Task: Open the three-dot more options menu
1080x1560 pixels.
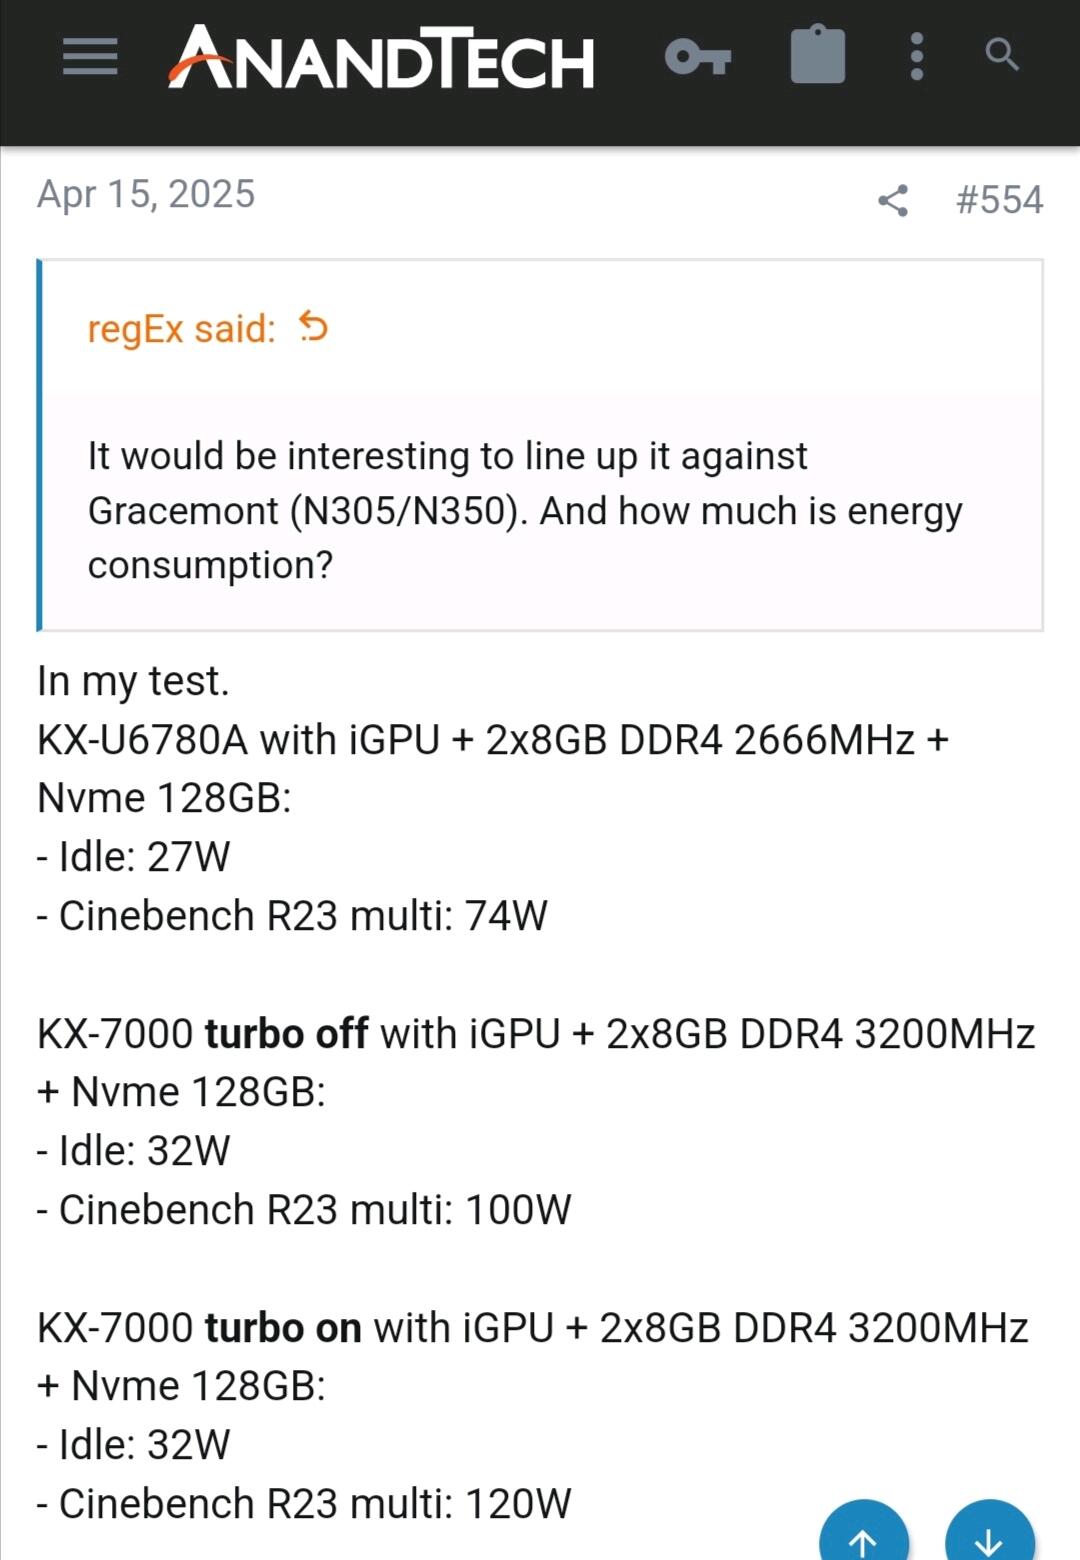Action: coord(916,56)
